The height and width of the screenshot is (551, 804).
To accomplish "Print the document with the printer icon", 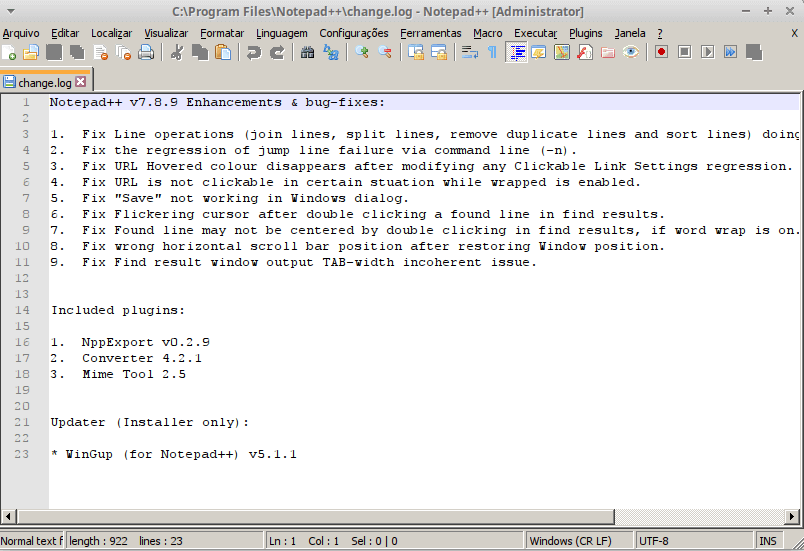I will pos(146,52).
